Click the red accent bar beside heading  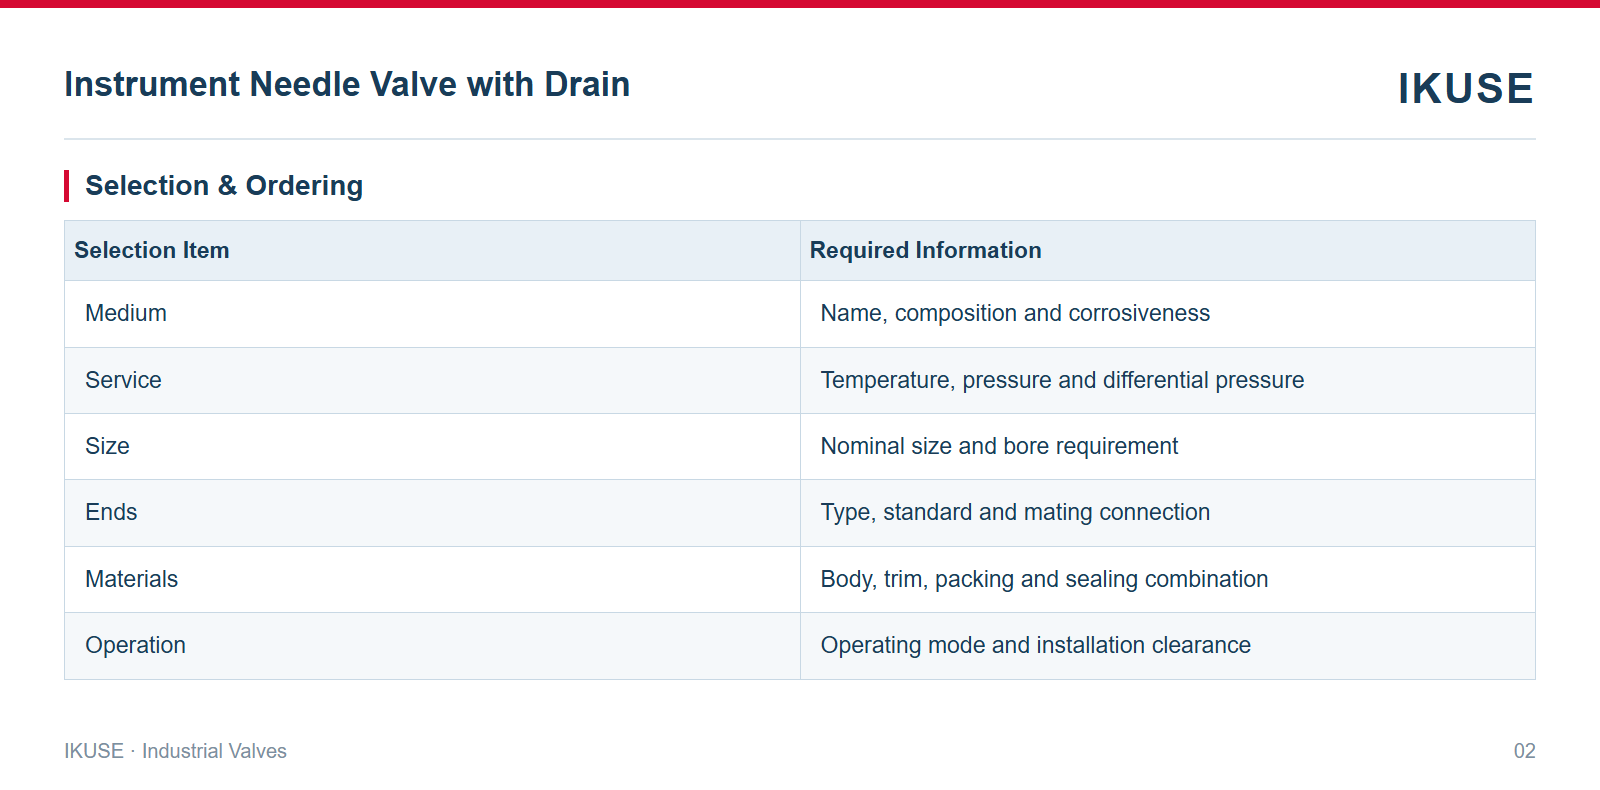click(x=66, y=186)
